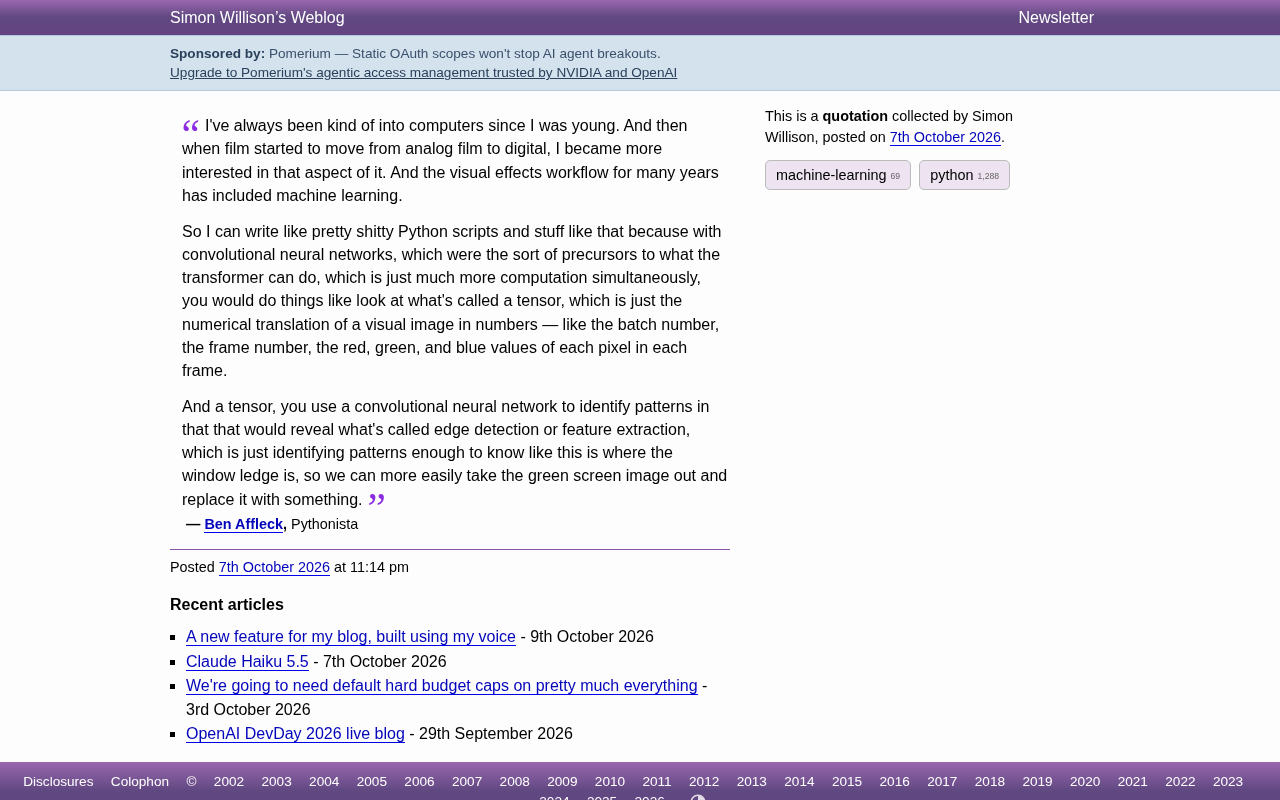
Task: Open the Disclosures footer link
Action: pos(58,781)
